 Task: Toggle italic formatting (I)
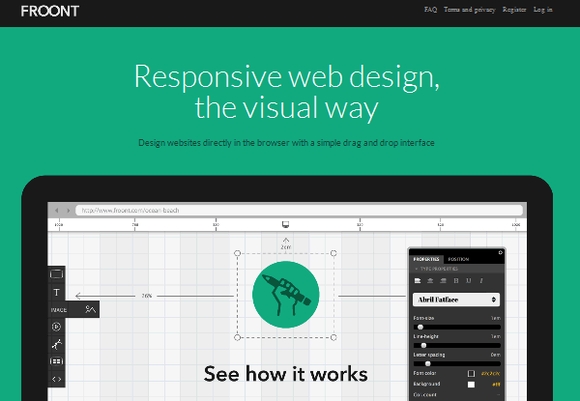(x=481, y=281)
